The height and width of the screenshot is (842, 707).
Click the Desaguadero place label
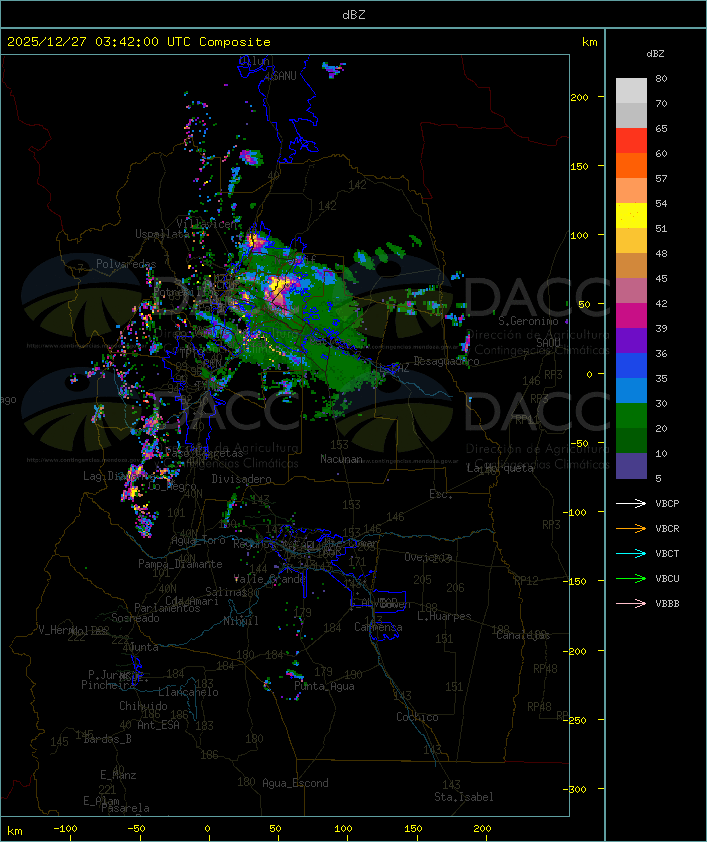446,361
